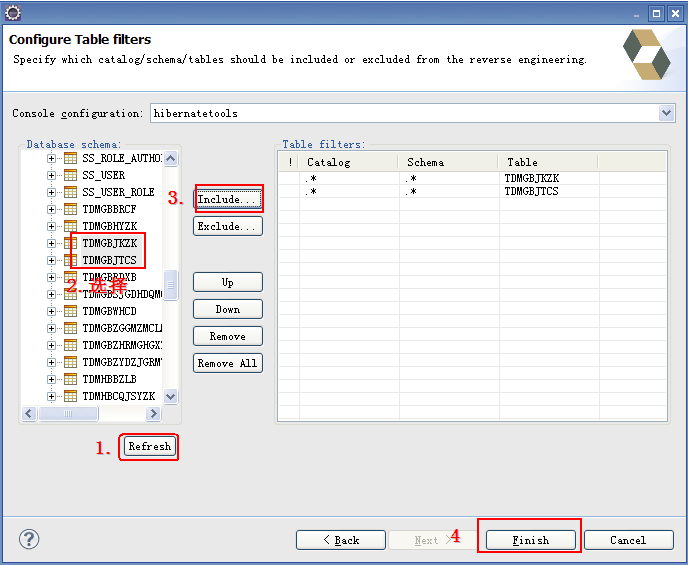Click the table icon beside TDMGBWHCD
Viewport: 688px width, 565px height.
point(70,311)
